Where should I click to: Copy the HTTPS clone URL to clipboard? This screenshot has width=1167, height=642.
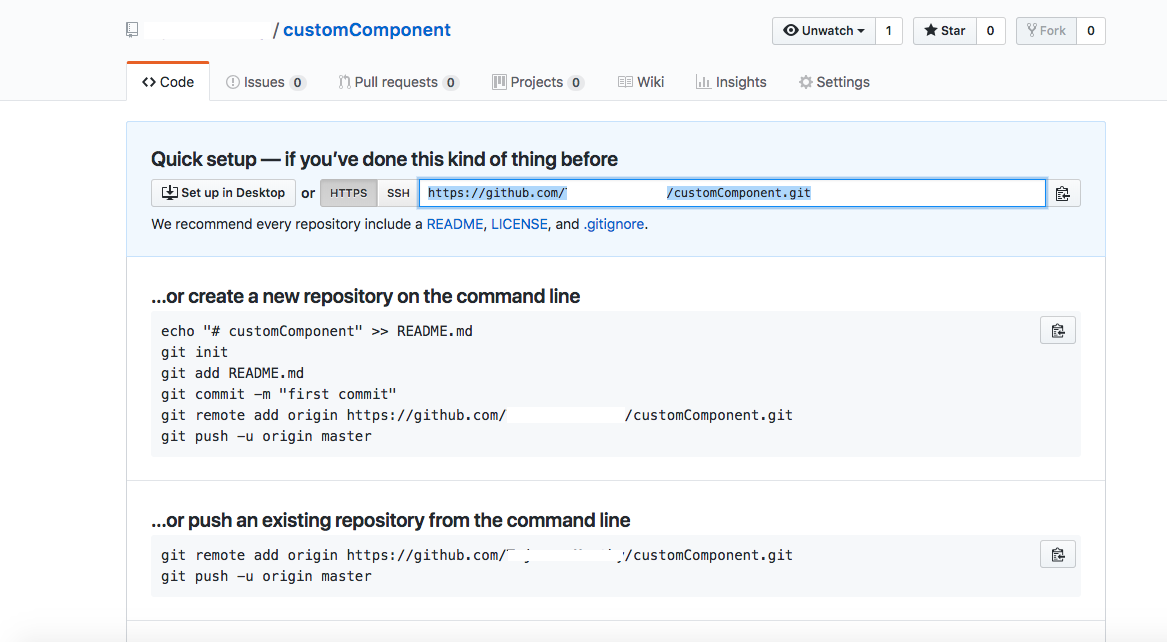(x=1063, y=193)
